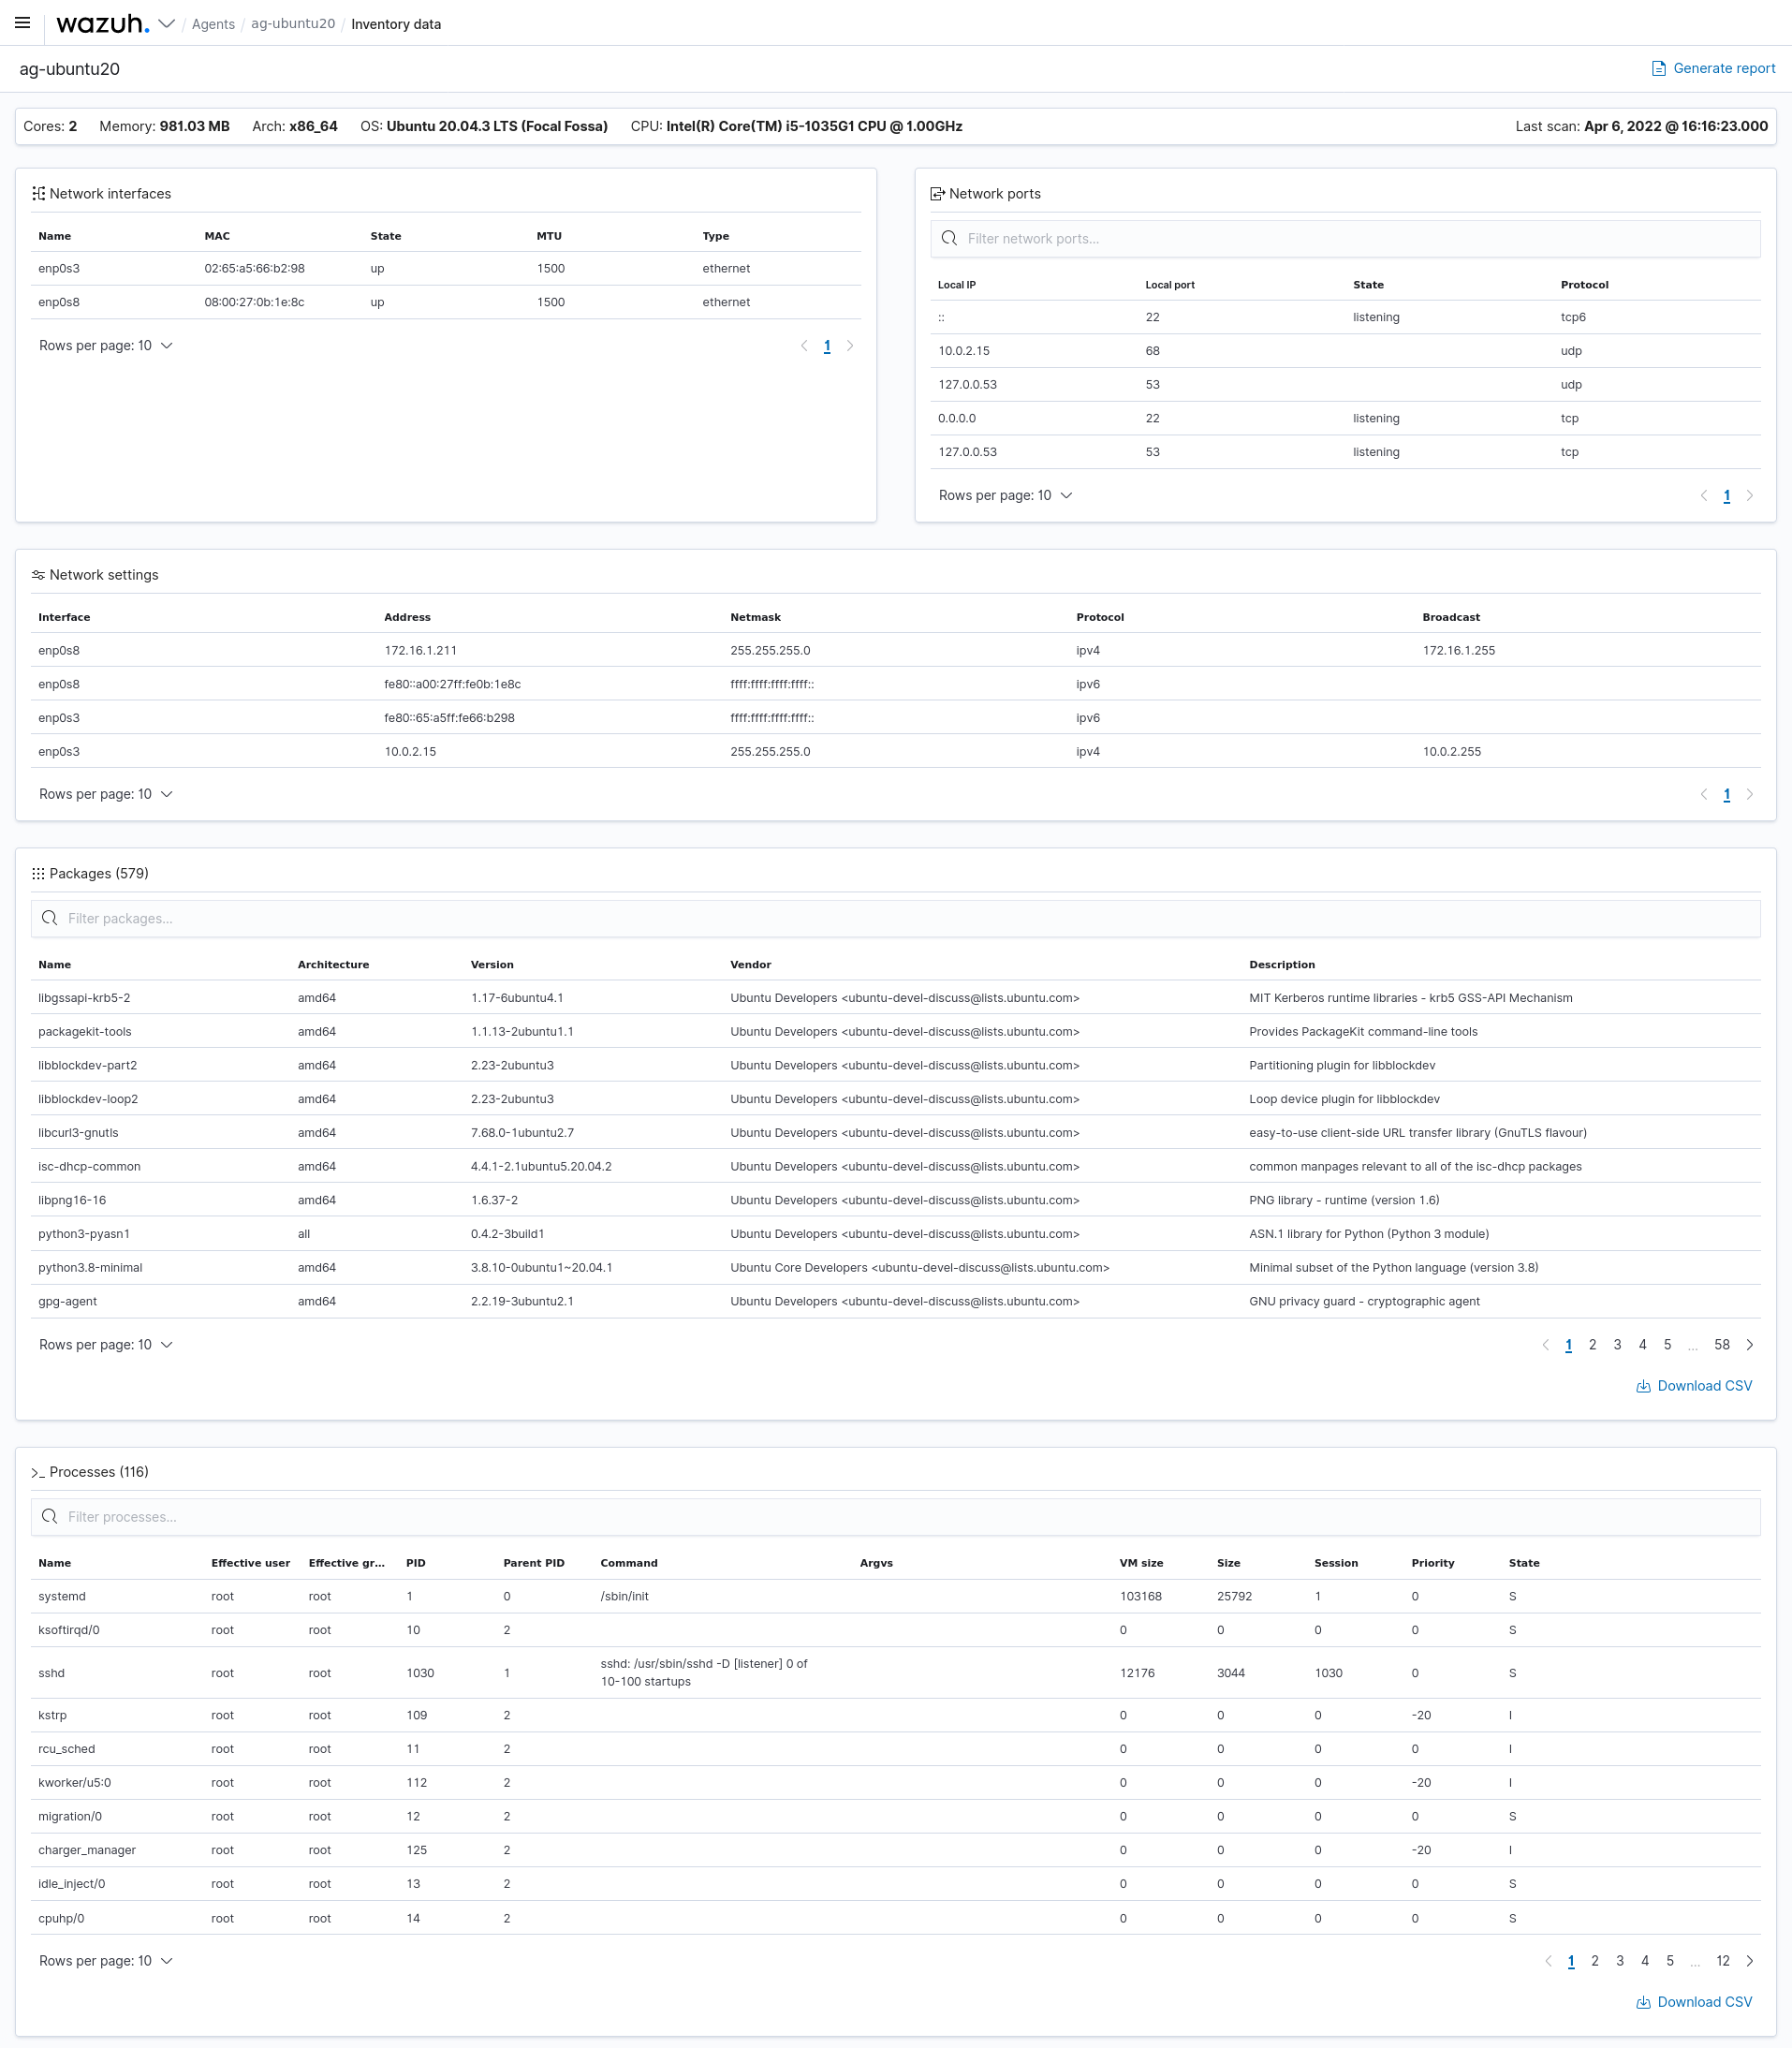Click the charger_manager process name
The height and width of the screenshot is (2048, 1792).
click(87, 1850)
